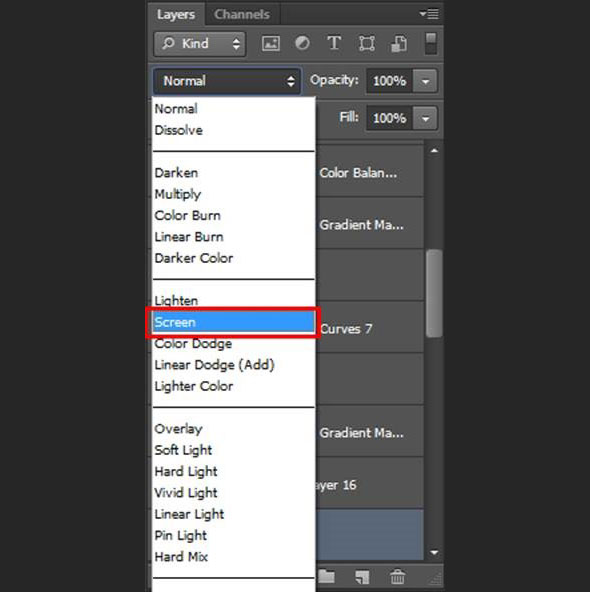Open the blend mode dropdown showing Normal
This screenshot has height=592, width=590.
227,81
